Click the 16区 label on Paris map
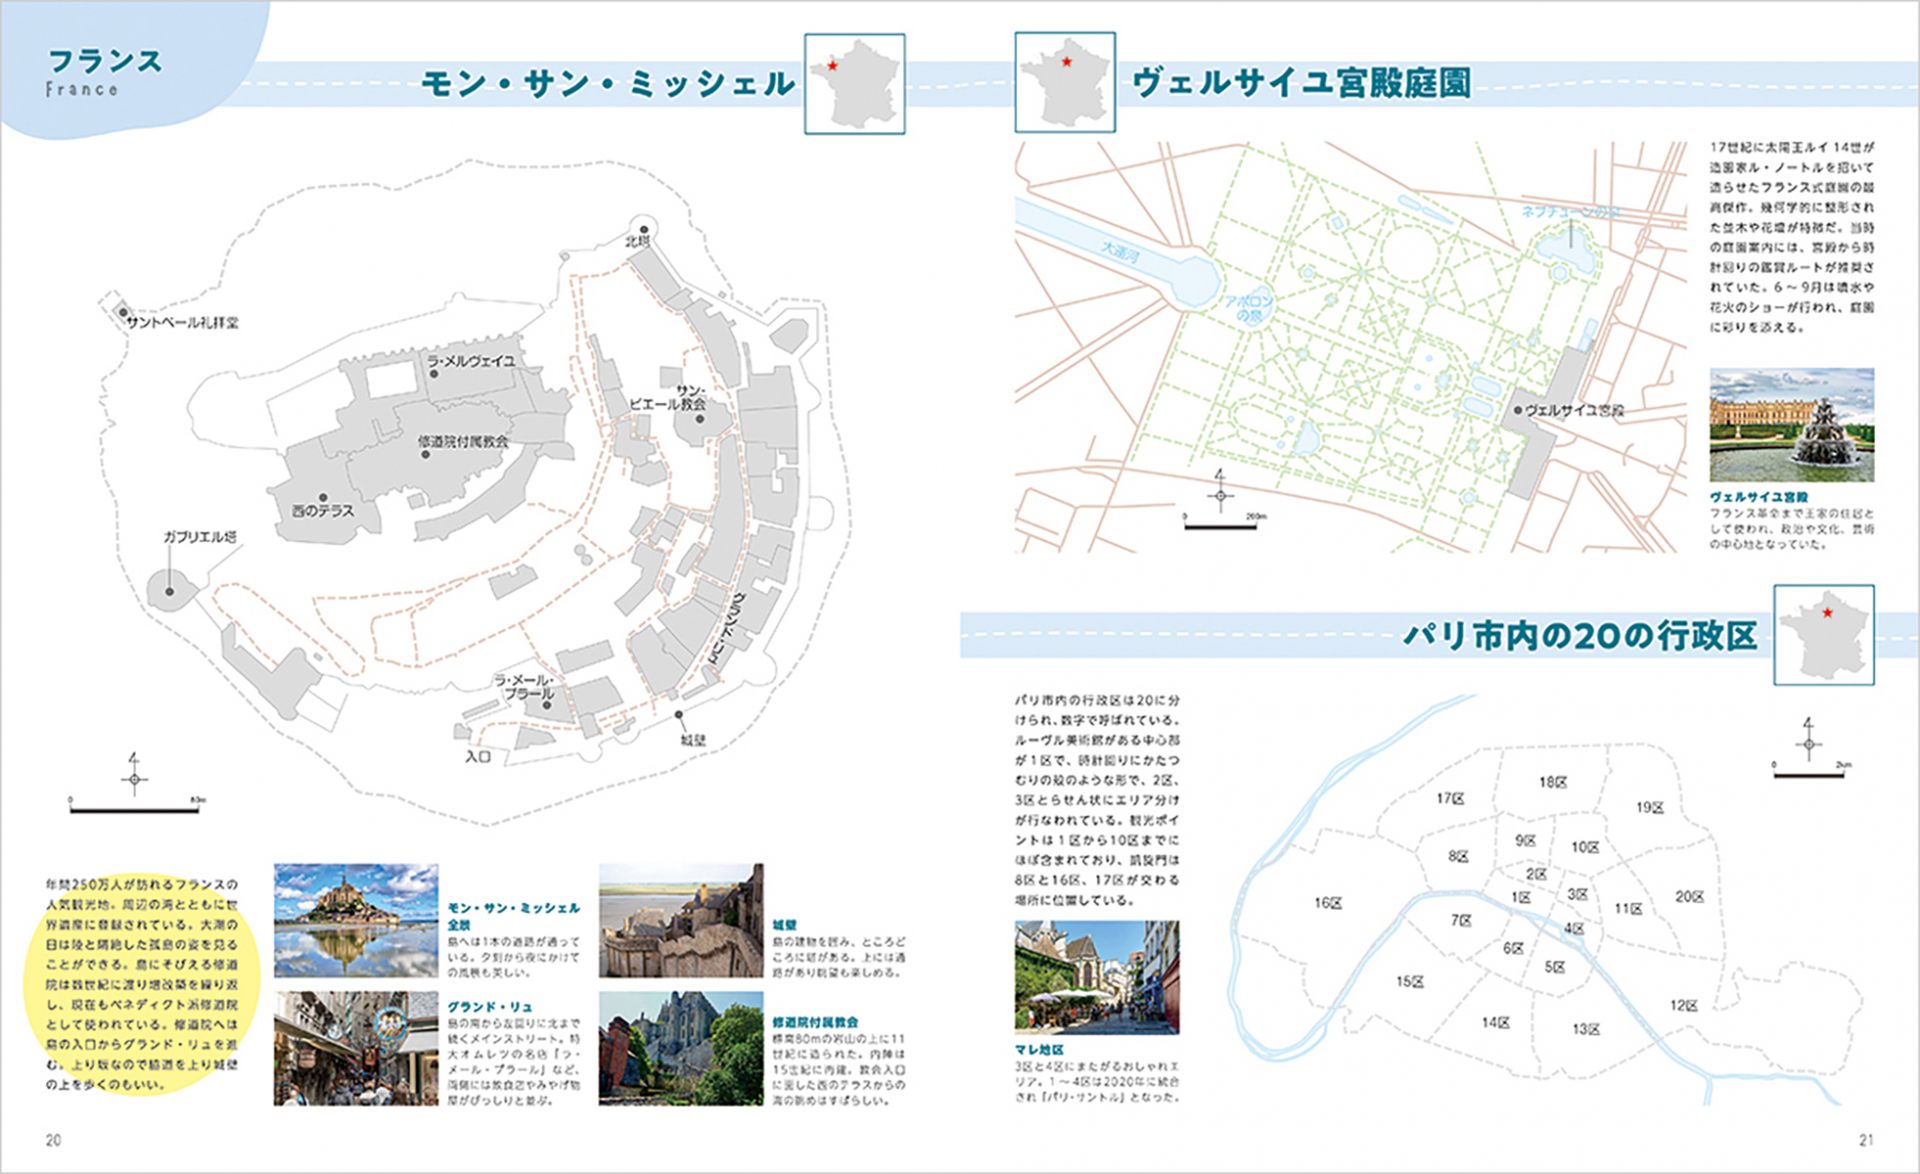The height and width of the screenshot is (1174, 1920). click(1327, 903)
